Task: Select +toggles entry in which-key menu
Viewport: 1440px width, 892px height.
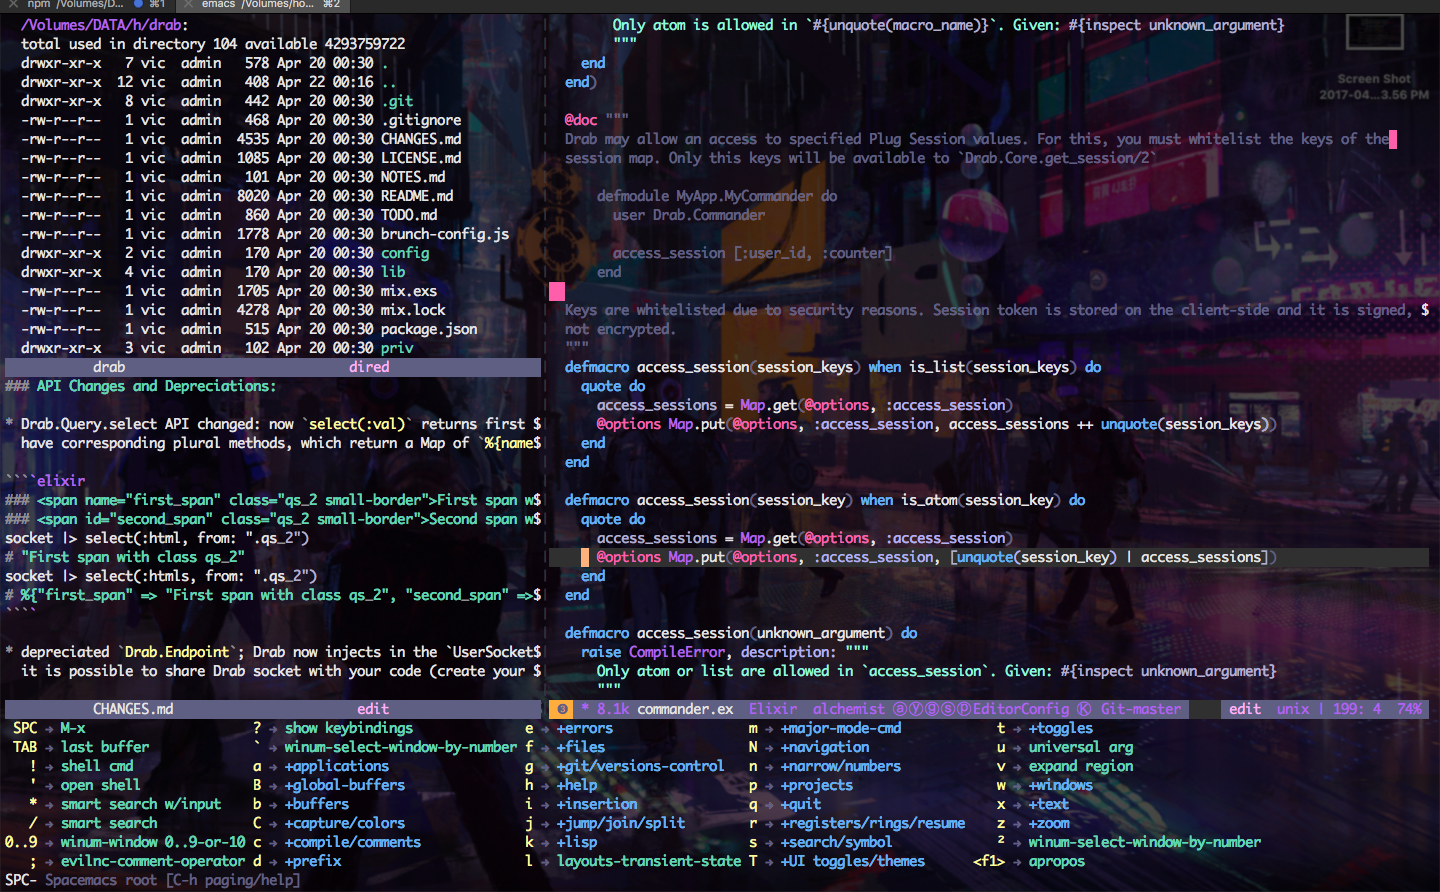Action: (x=1061, y=728)
